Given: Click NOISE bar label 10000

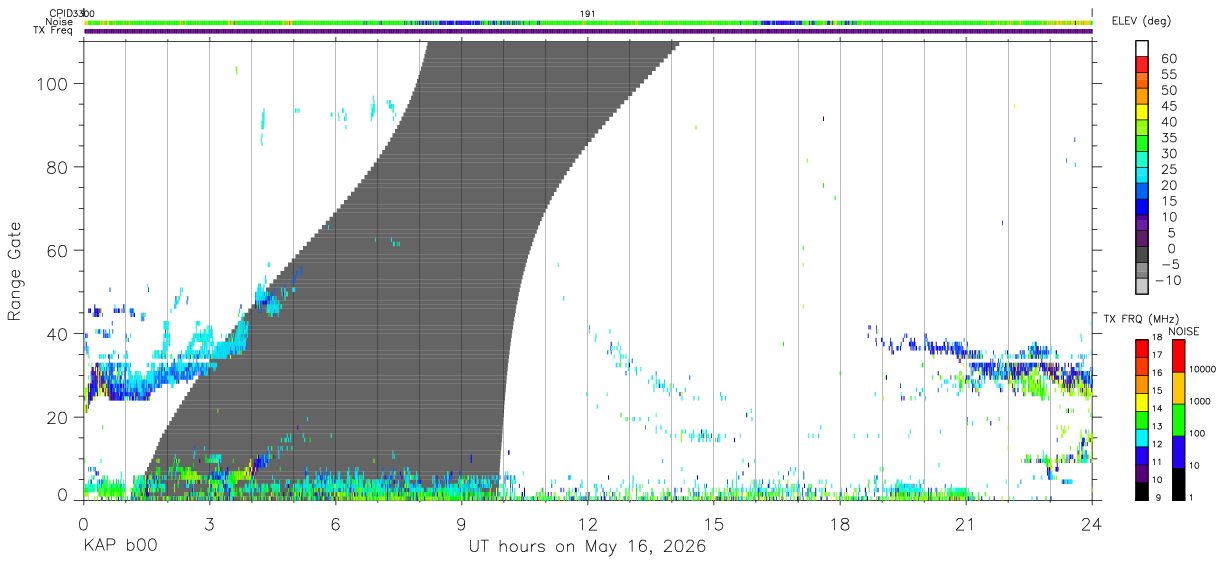Looking at the screenshot, I should coord(1203,369).
